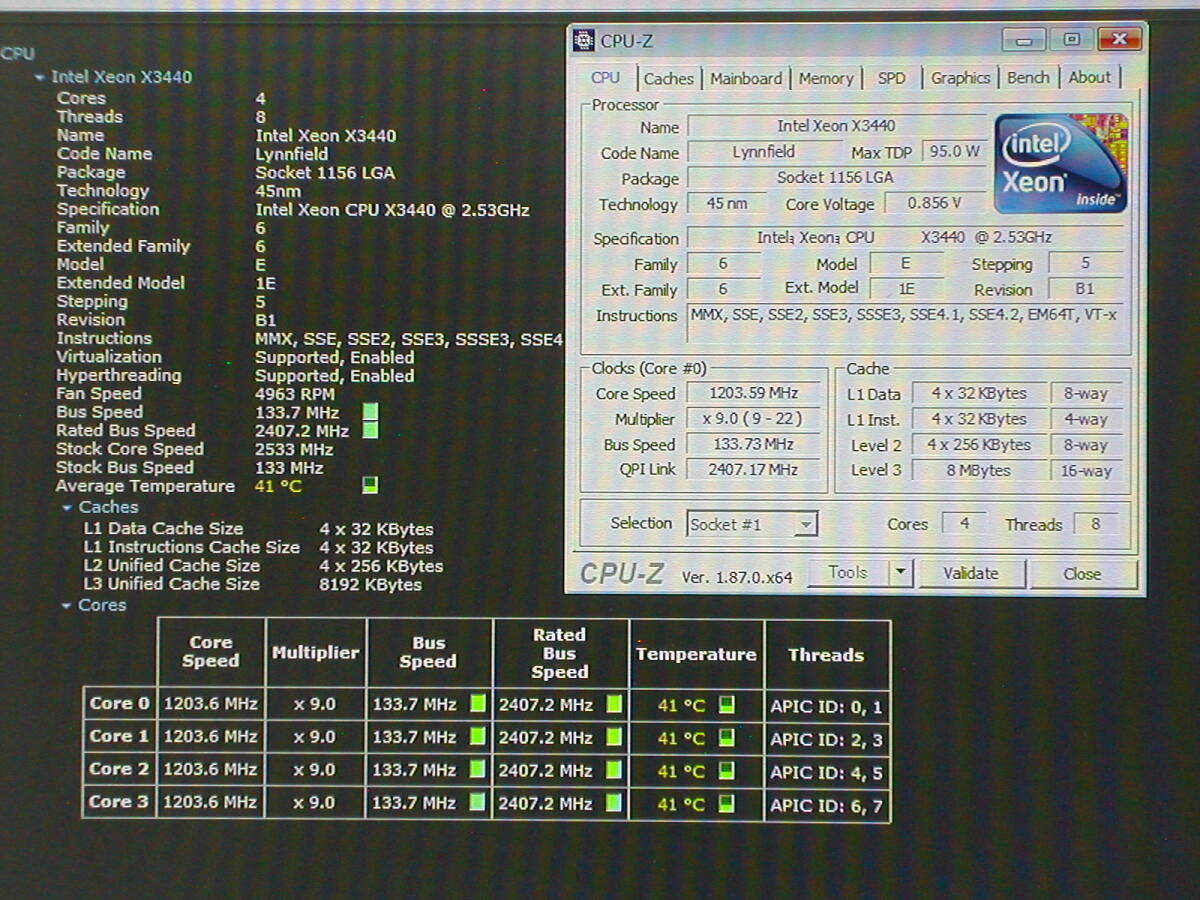The height and width of the screenshot is (900, 1200).
Task: Click Core 1 temperature indicator icon
Action: (727, 738)
